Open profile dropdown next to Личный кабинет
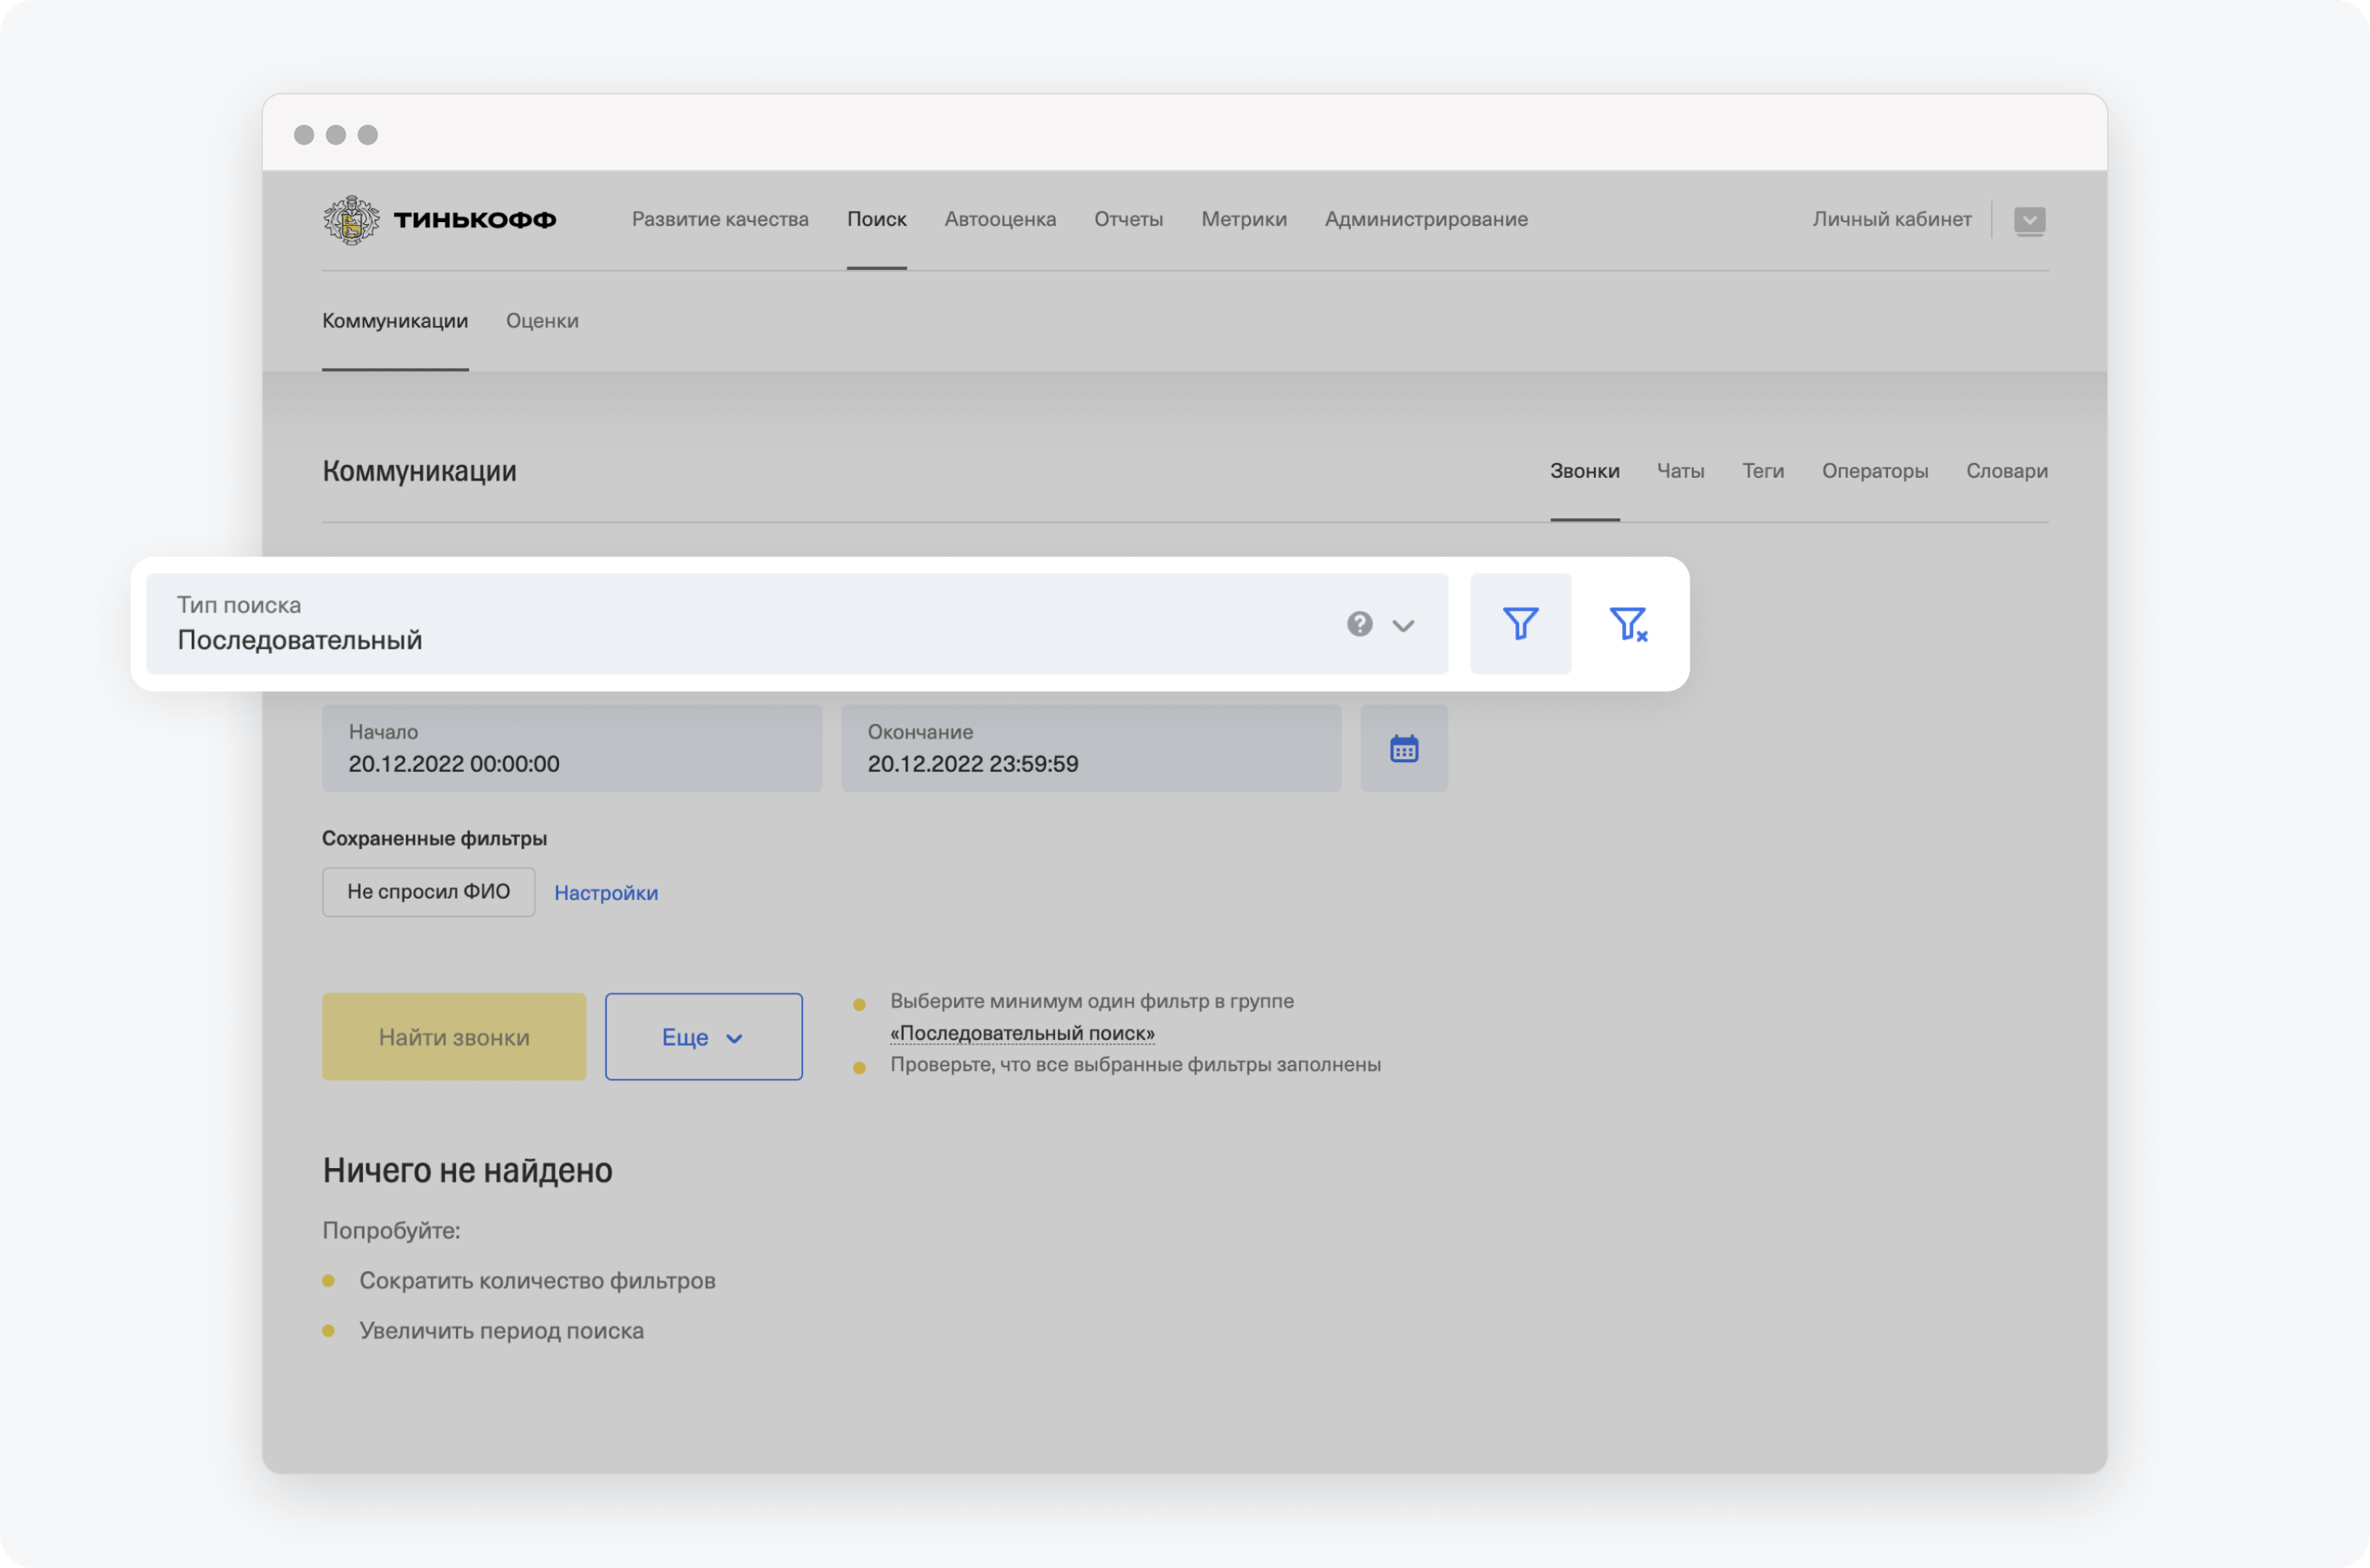The image size is (2370, 1568). pos(2029,220)
